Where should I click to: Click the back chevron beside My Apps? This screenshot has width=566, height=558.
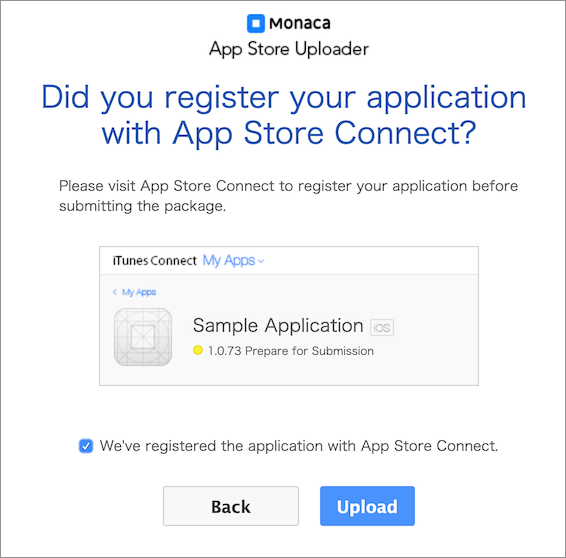point(115,292)
